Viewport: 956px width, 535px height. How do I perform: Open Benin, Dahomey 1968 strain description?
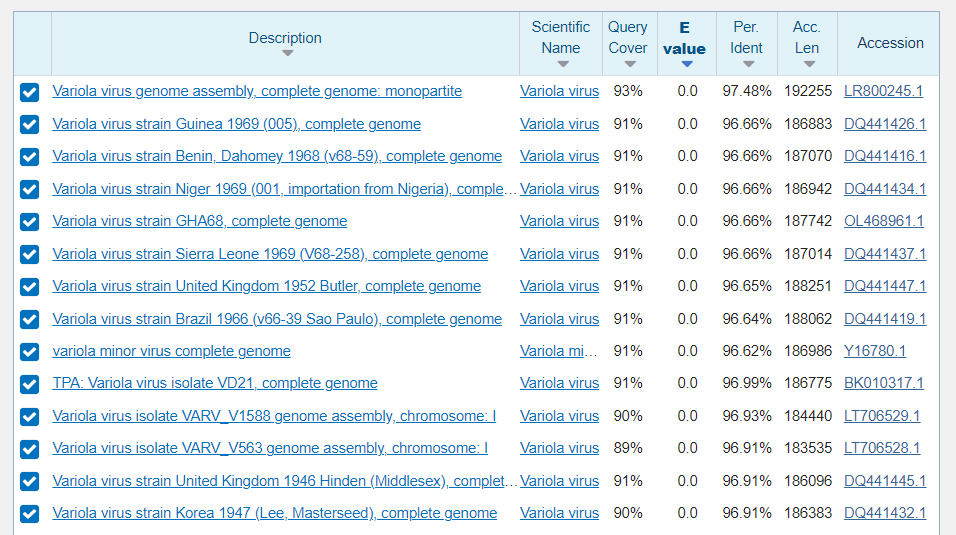point(277,156)
